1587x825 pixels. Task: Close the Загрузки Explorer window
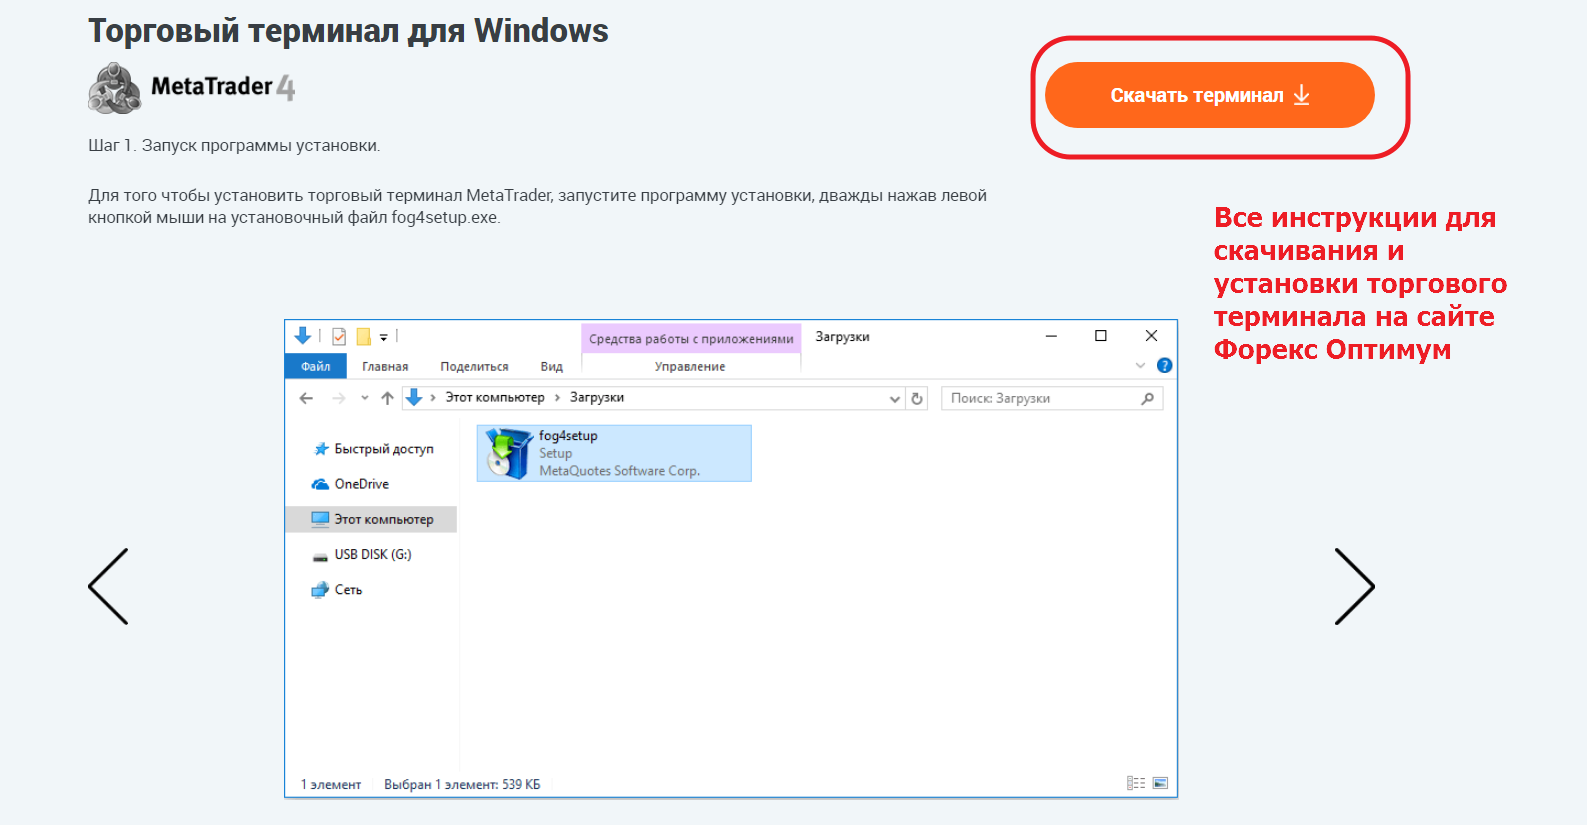point(1151,336)
